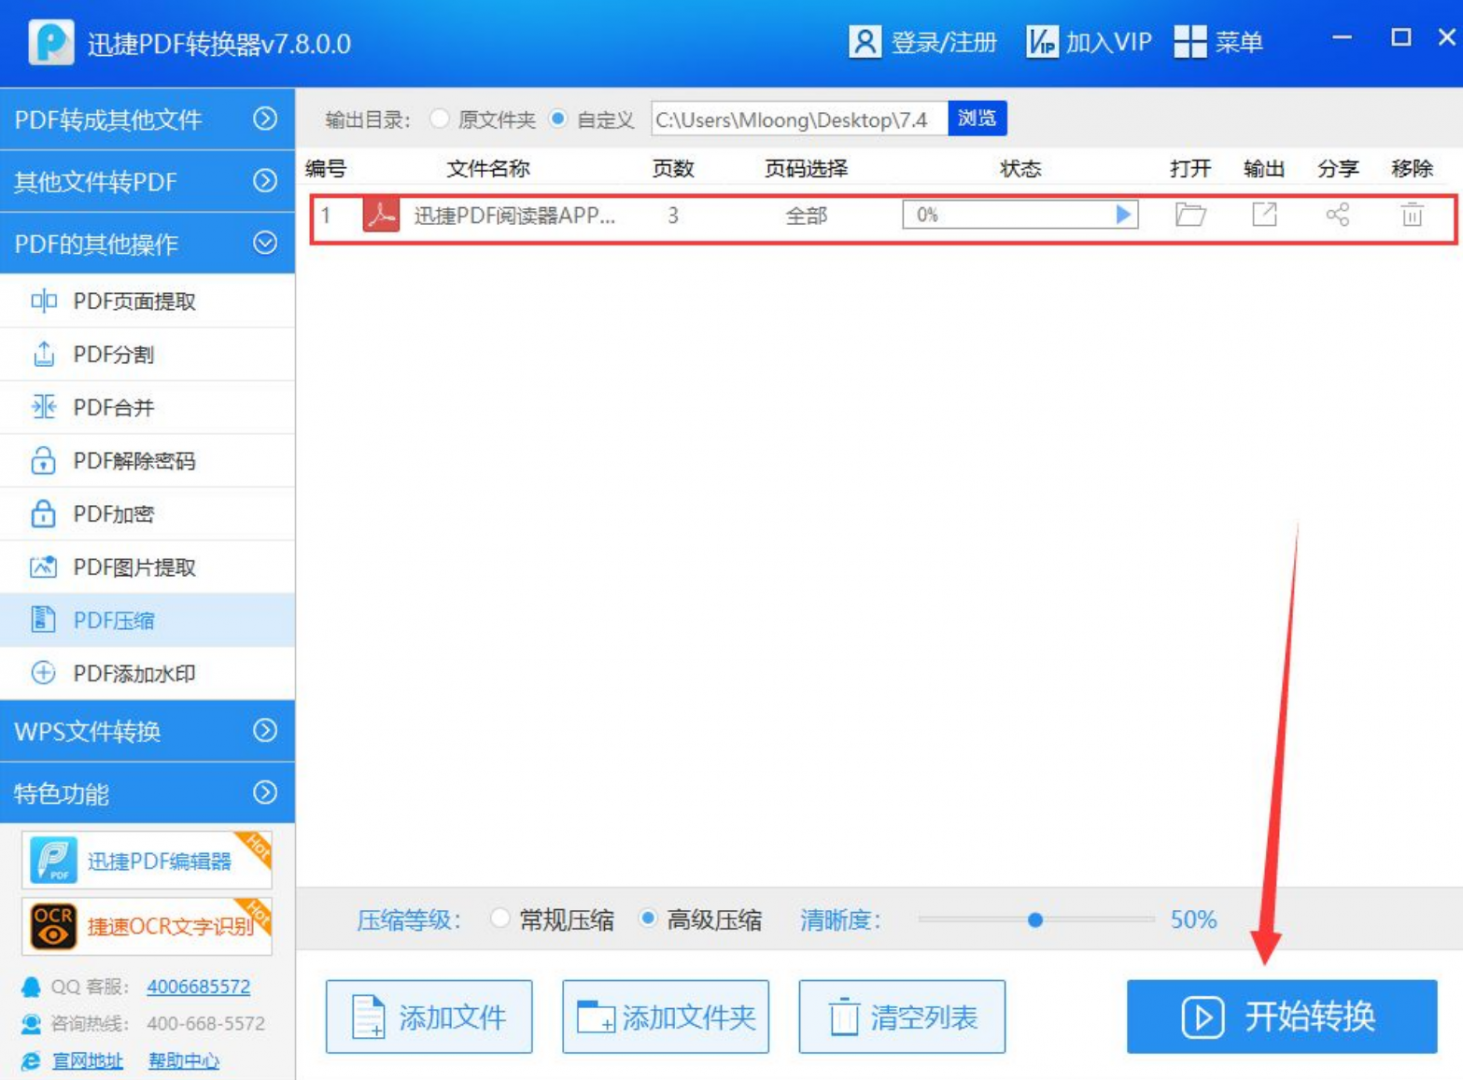
Task: Remove file 1 with trash icon
Action: coord(1412,214)
